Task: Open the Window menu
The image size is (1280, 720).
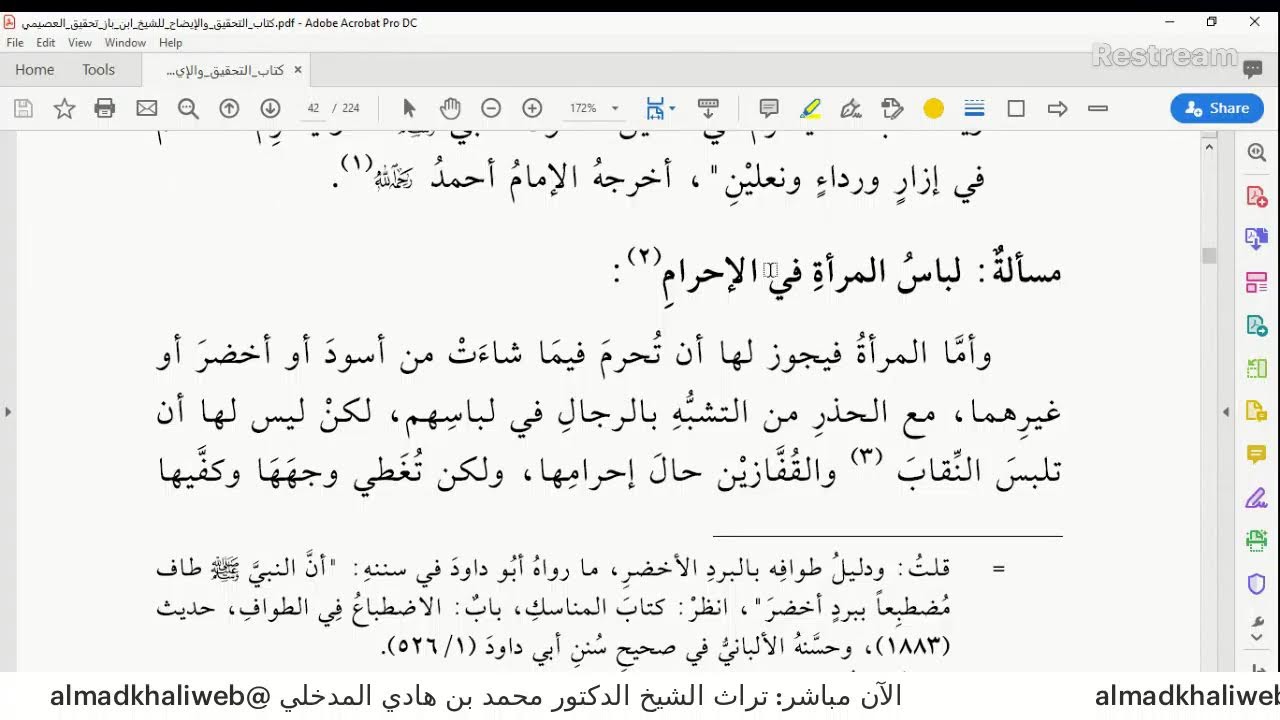Action: coord(125,43)
